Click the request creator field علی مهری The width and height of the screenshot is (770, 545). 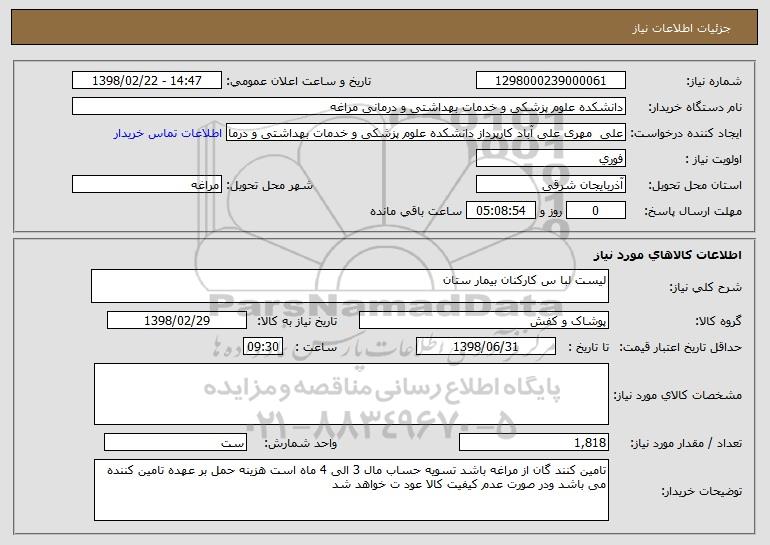click(x=426, y=133)
